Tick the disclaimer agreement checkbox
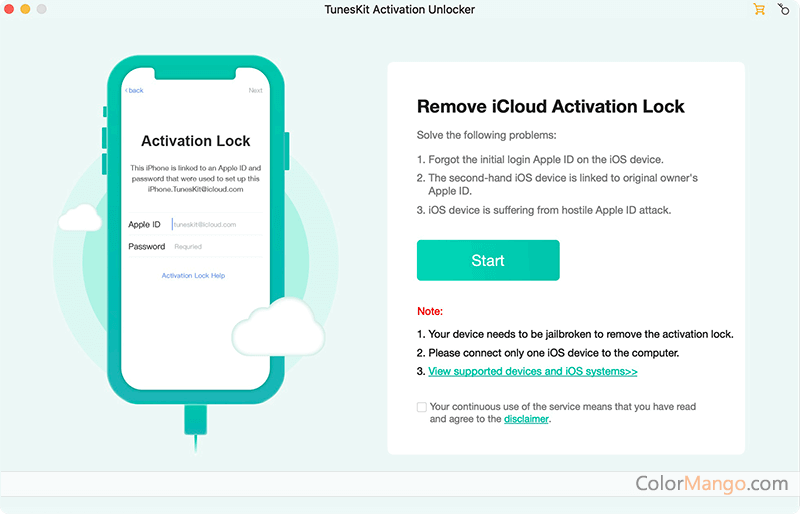Image resolution: width=800 pixels, height=514 pixels. [x=421, y=407]
